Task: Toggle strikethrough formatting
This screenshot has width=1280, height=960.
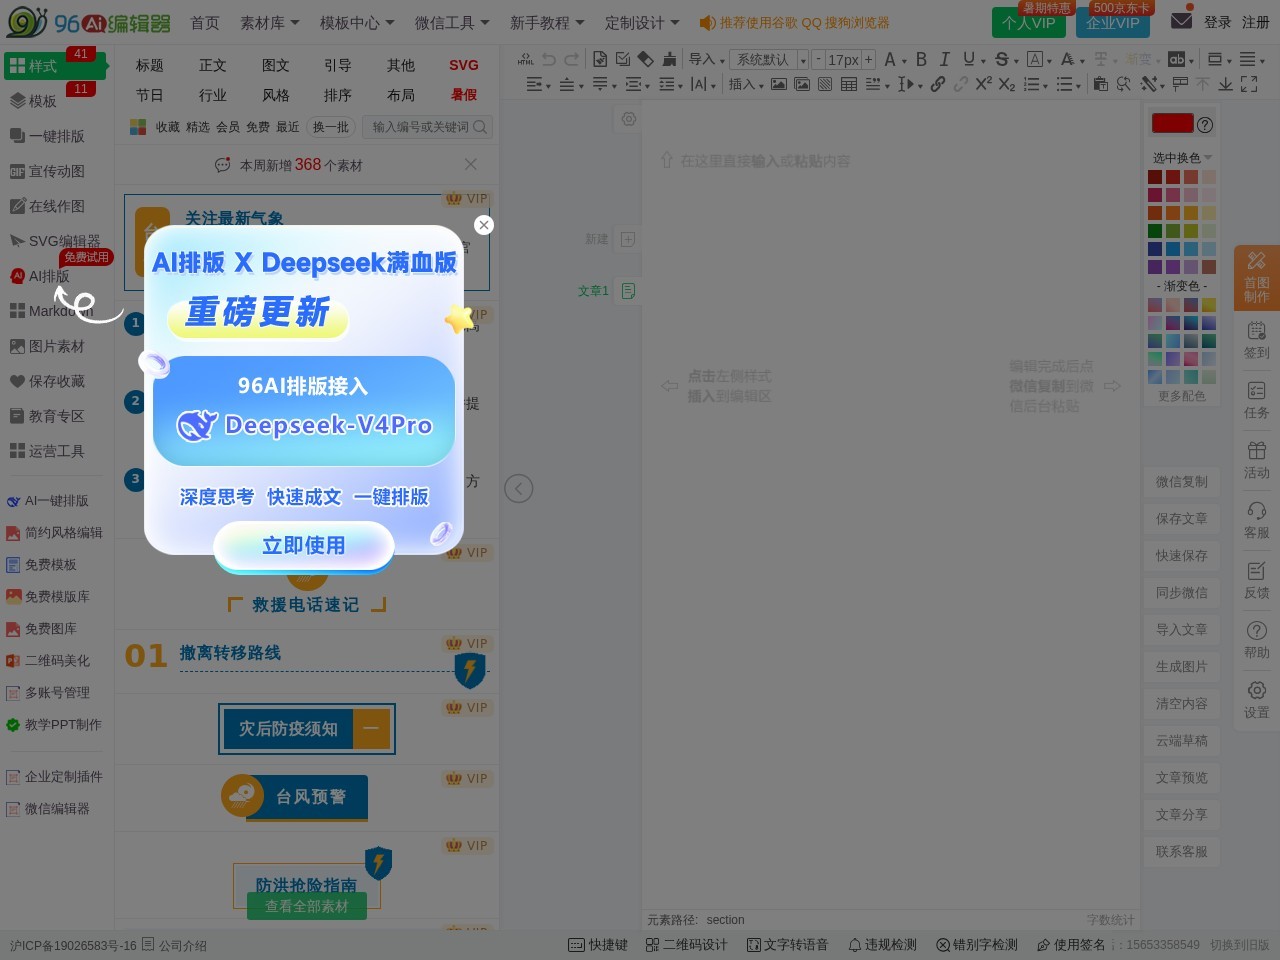Action: [x=1001, y=59]
